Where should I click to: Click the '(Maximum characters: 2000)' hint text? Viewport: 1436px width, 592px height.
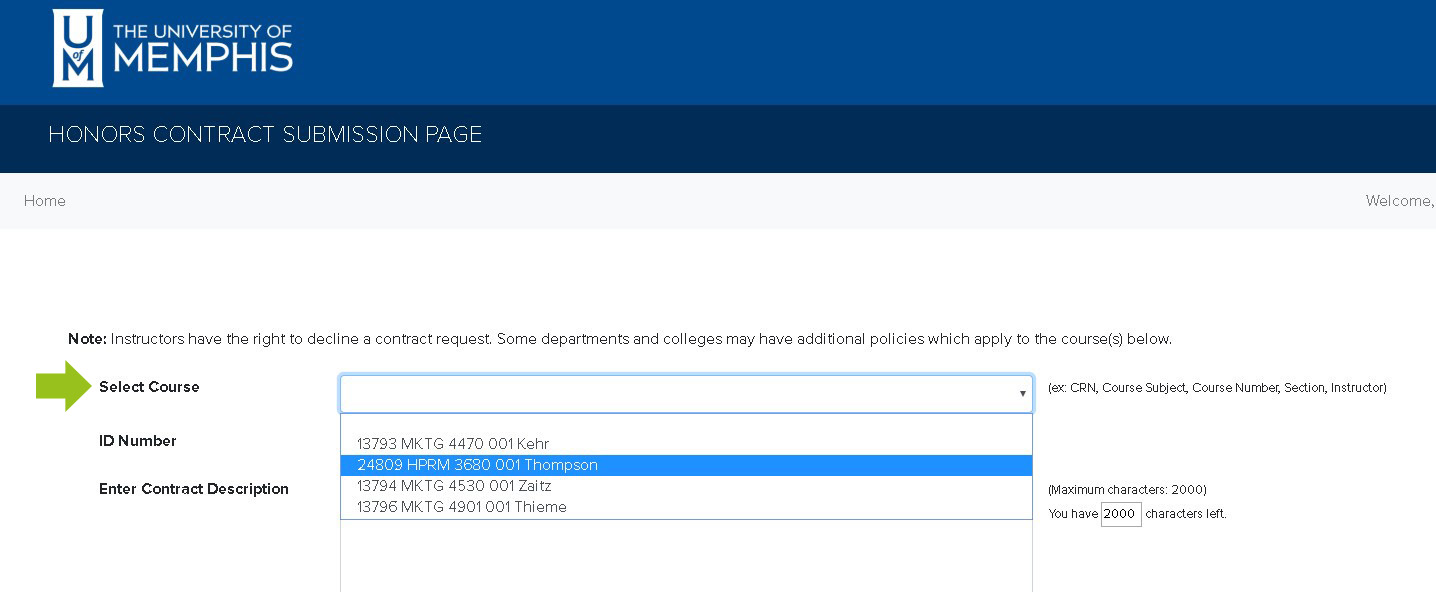[x=1128, y=490]
